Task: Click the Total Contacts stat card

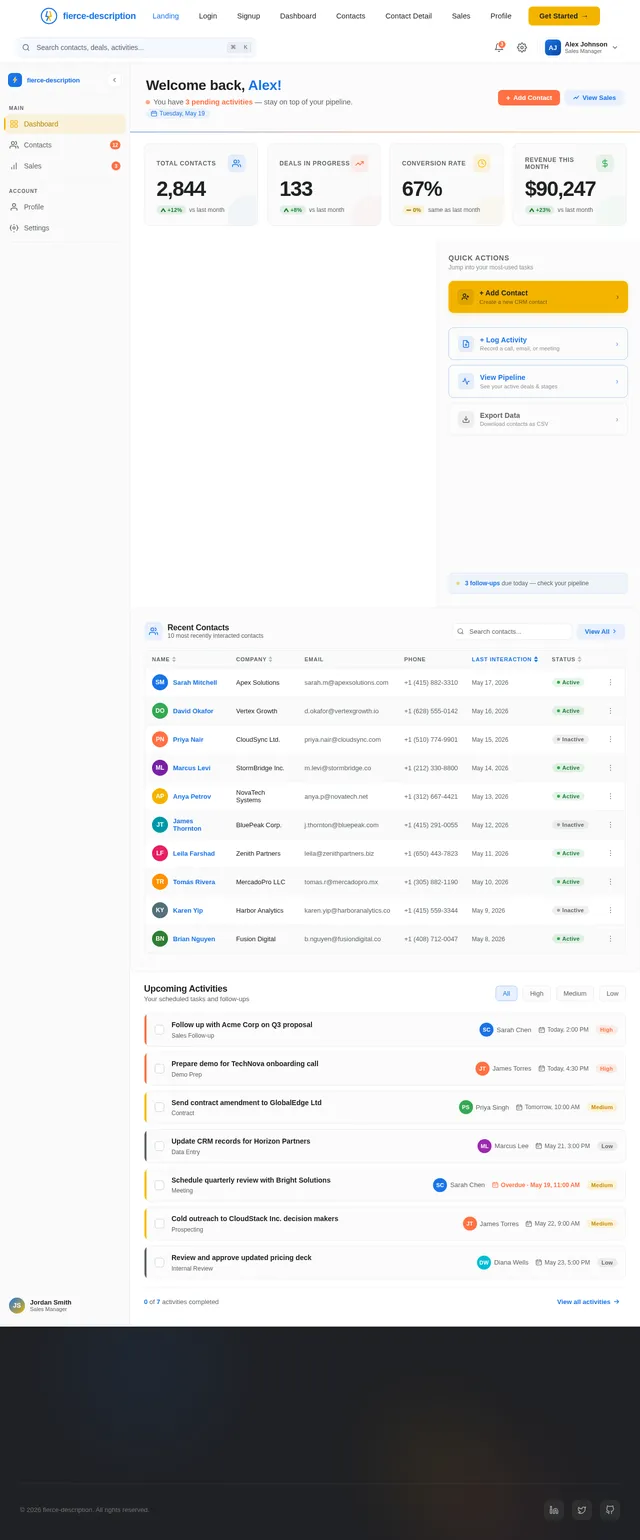Action: pyautogui.click(x=201, y=184)
